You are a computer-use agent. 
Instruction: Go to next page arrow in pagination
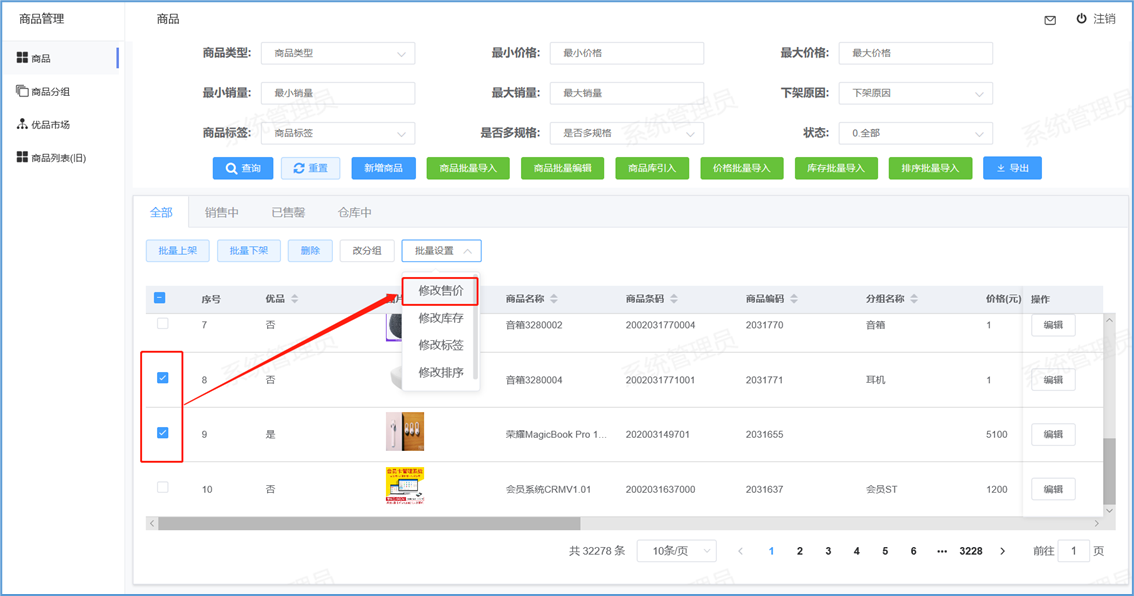1003,551
